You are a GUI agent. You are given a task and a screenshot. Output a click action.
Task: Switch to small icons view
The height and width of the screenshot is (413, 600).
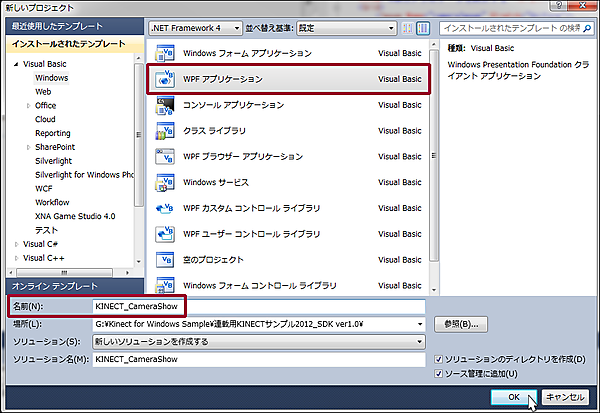[x=408, y=28]
